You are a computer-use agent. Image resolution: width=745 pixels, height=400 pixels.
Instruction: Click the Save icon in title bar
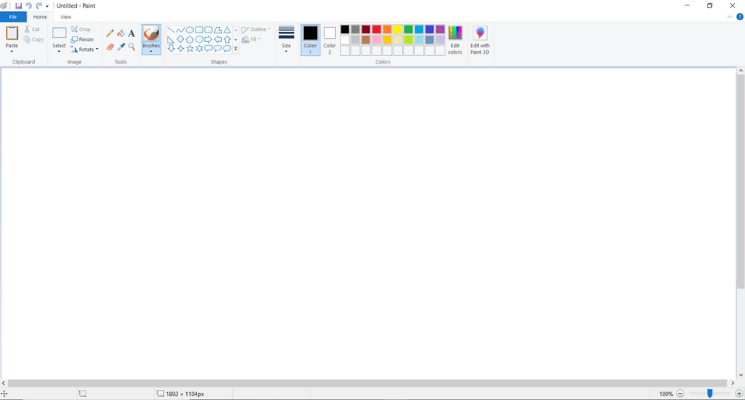(18, 6)
